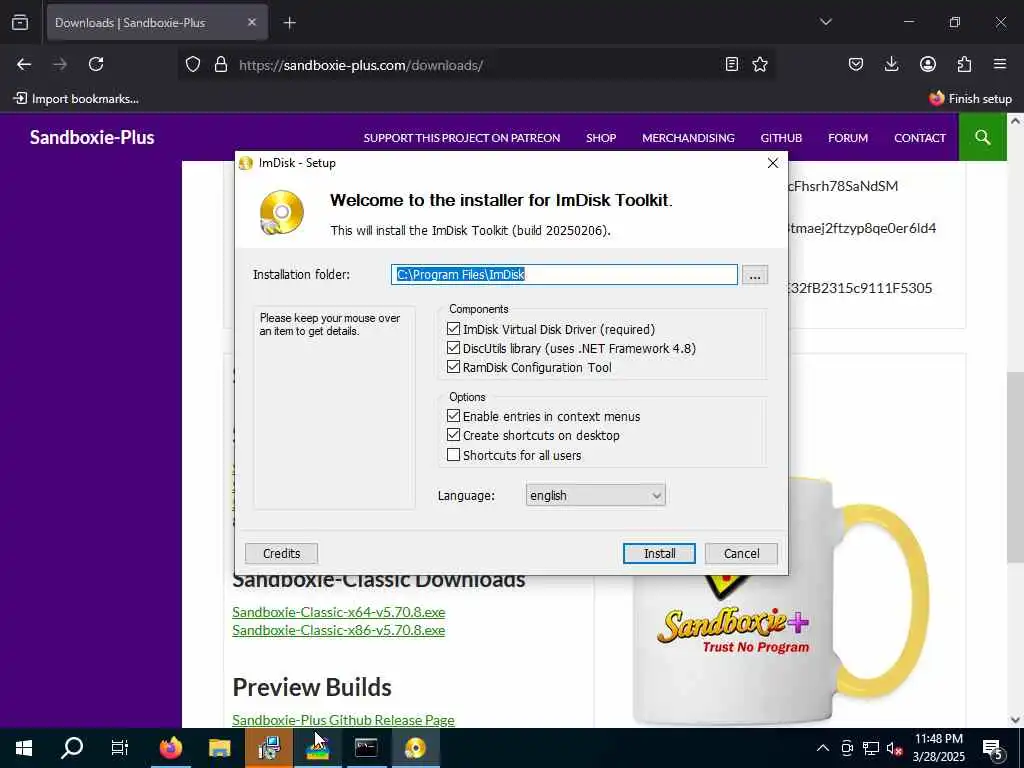The height and width of the screenshot is (768, 1024).
Task: Show hidden system tray icons
Action: (x=823, y=748)
